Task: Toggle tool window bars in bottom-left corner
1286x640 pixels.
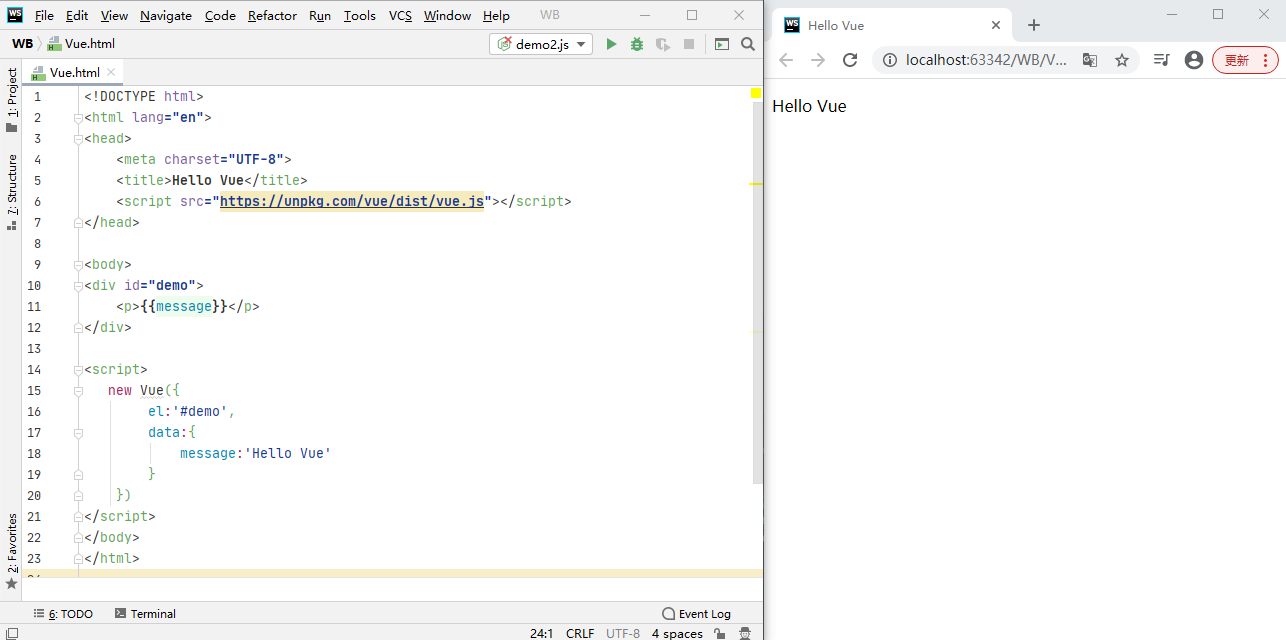Action: pos(12,633)
